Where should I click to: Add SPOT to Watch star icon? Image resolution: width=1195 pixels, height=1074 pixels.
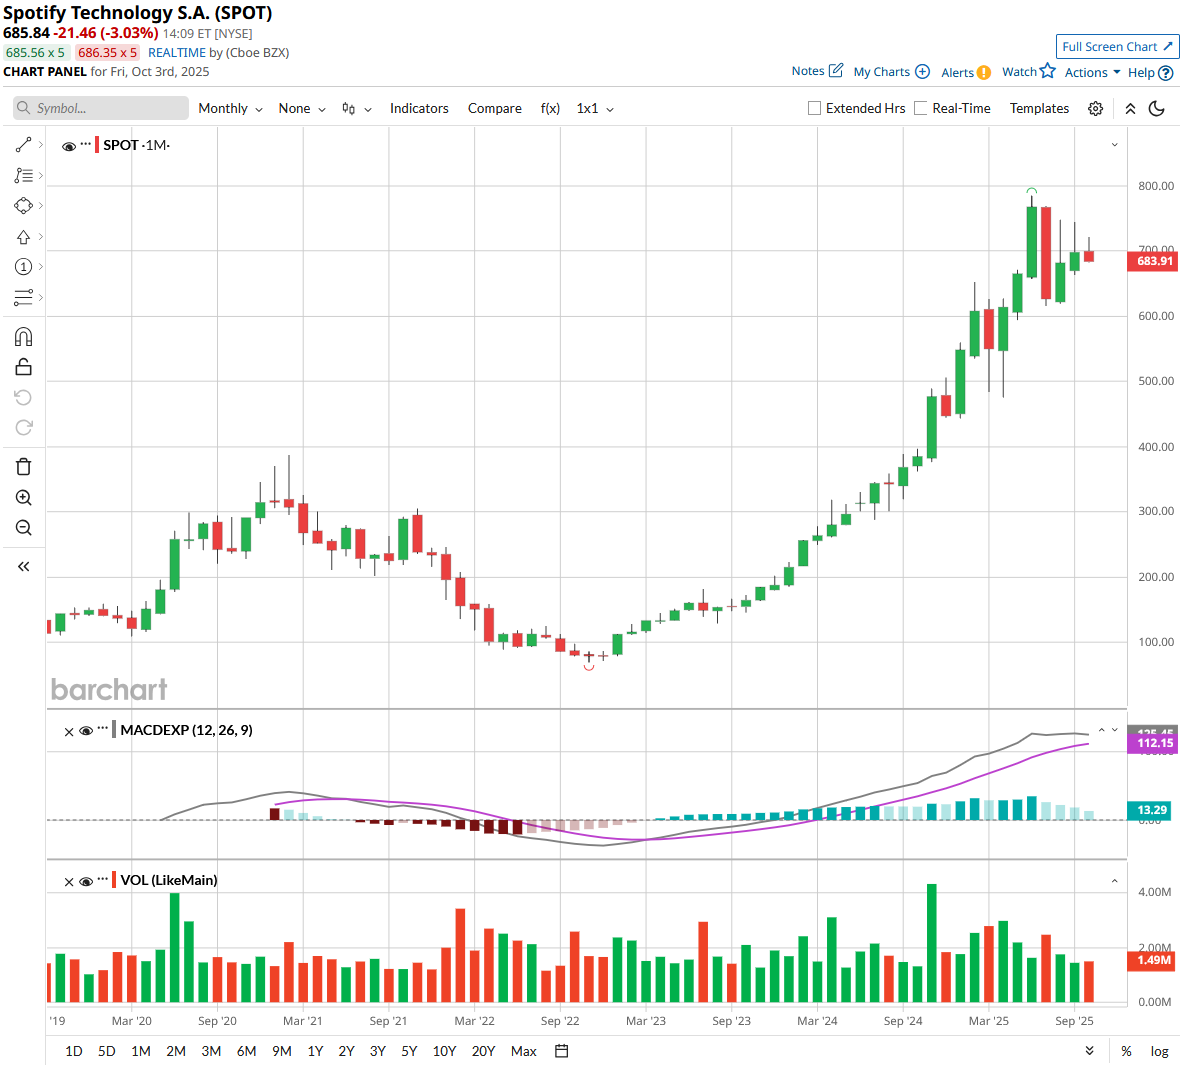click(x=1048, y=71)
